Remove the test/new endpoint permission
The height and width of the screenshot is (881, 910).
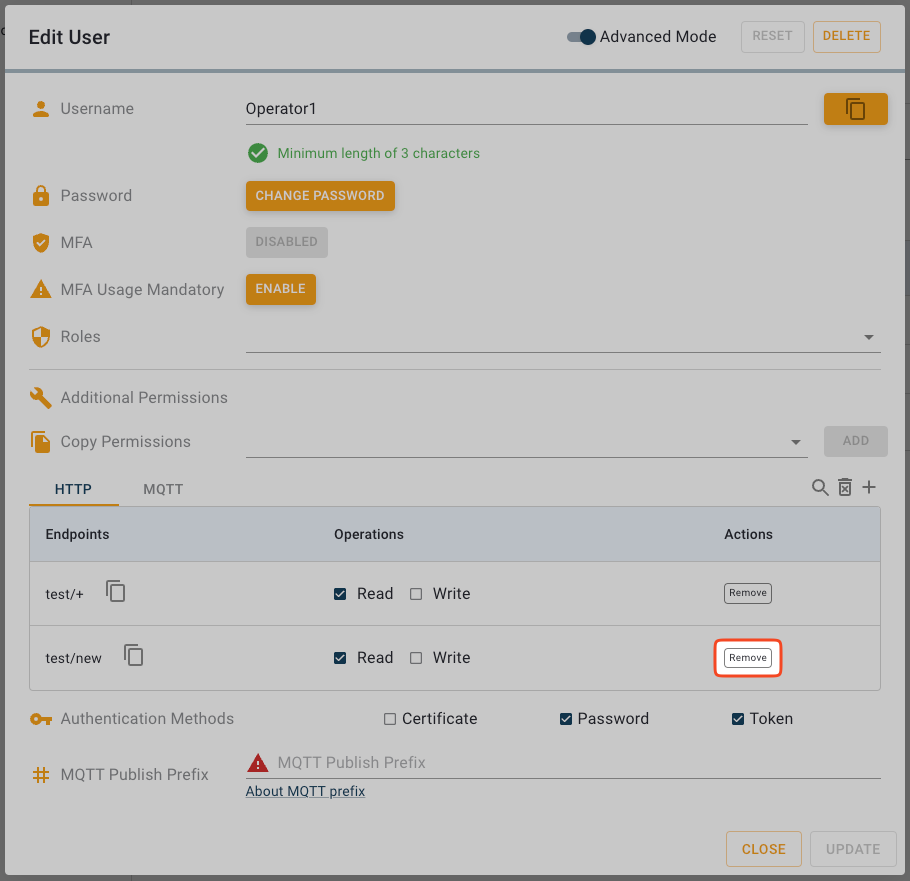[x=747, y=658]
